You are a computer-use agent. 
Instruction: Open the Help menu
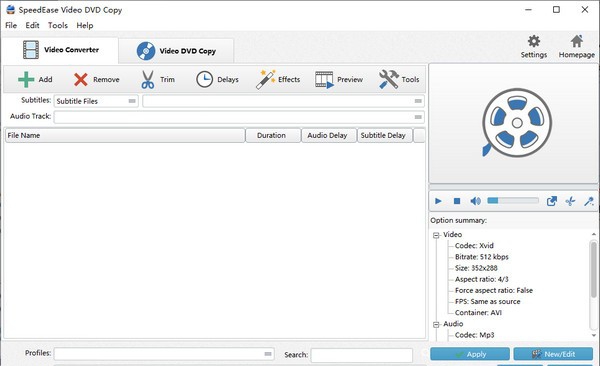85,25
